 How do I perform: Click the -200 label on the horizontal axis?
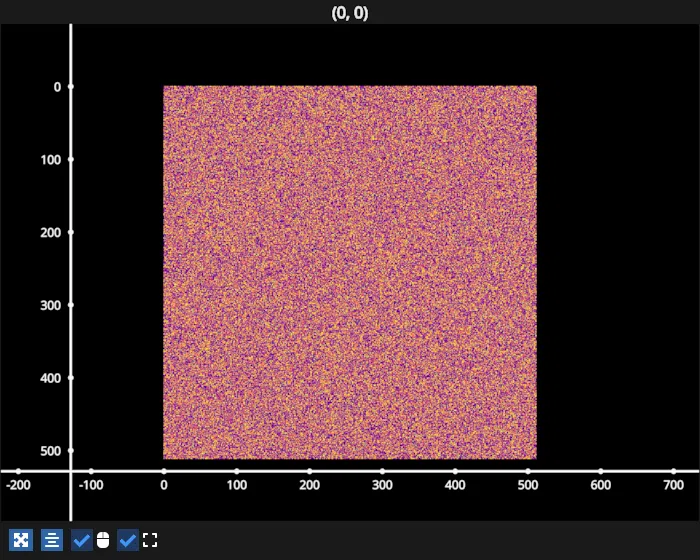point(18,485)
